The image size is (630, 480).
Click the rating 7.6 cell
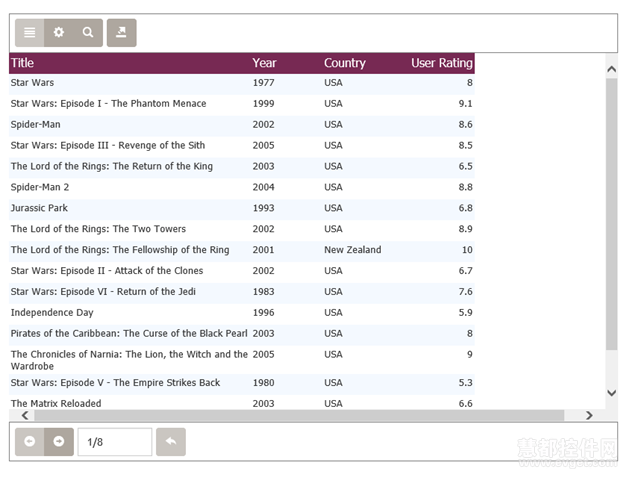point(466,292)
